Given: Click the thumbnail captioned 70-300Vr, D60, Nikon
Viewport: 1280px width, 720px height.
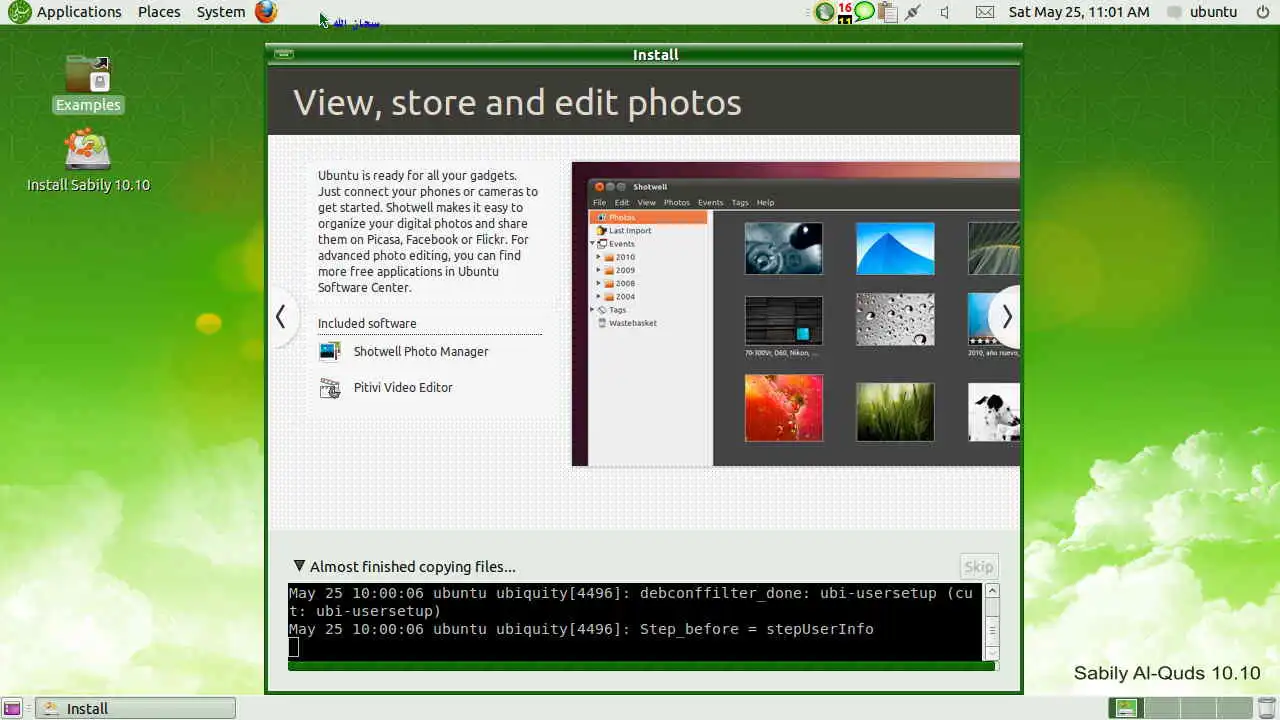Looking at the screenshot, I should pyautogui.click(x=784, y=320).
